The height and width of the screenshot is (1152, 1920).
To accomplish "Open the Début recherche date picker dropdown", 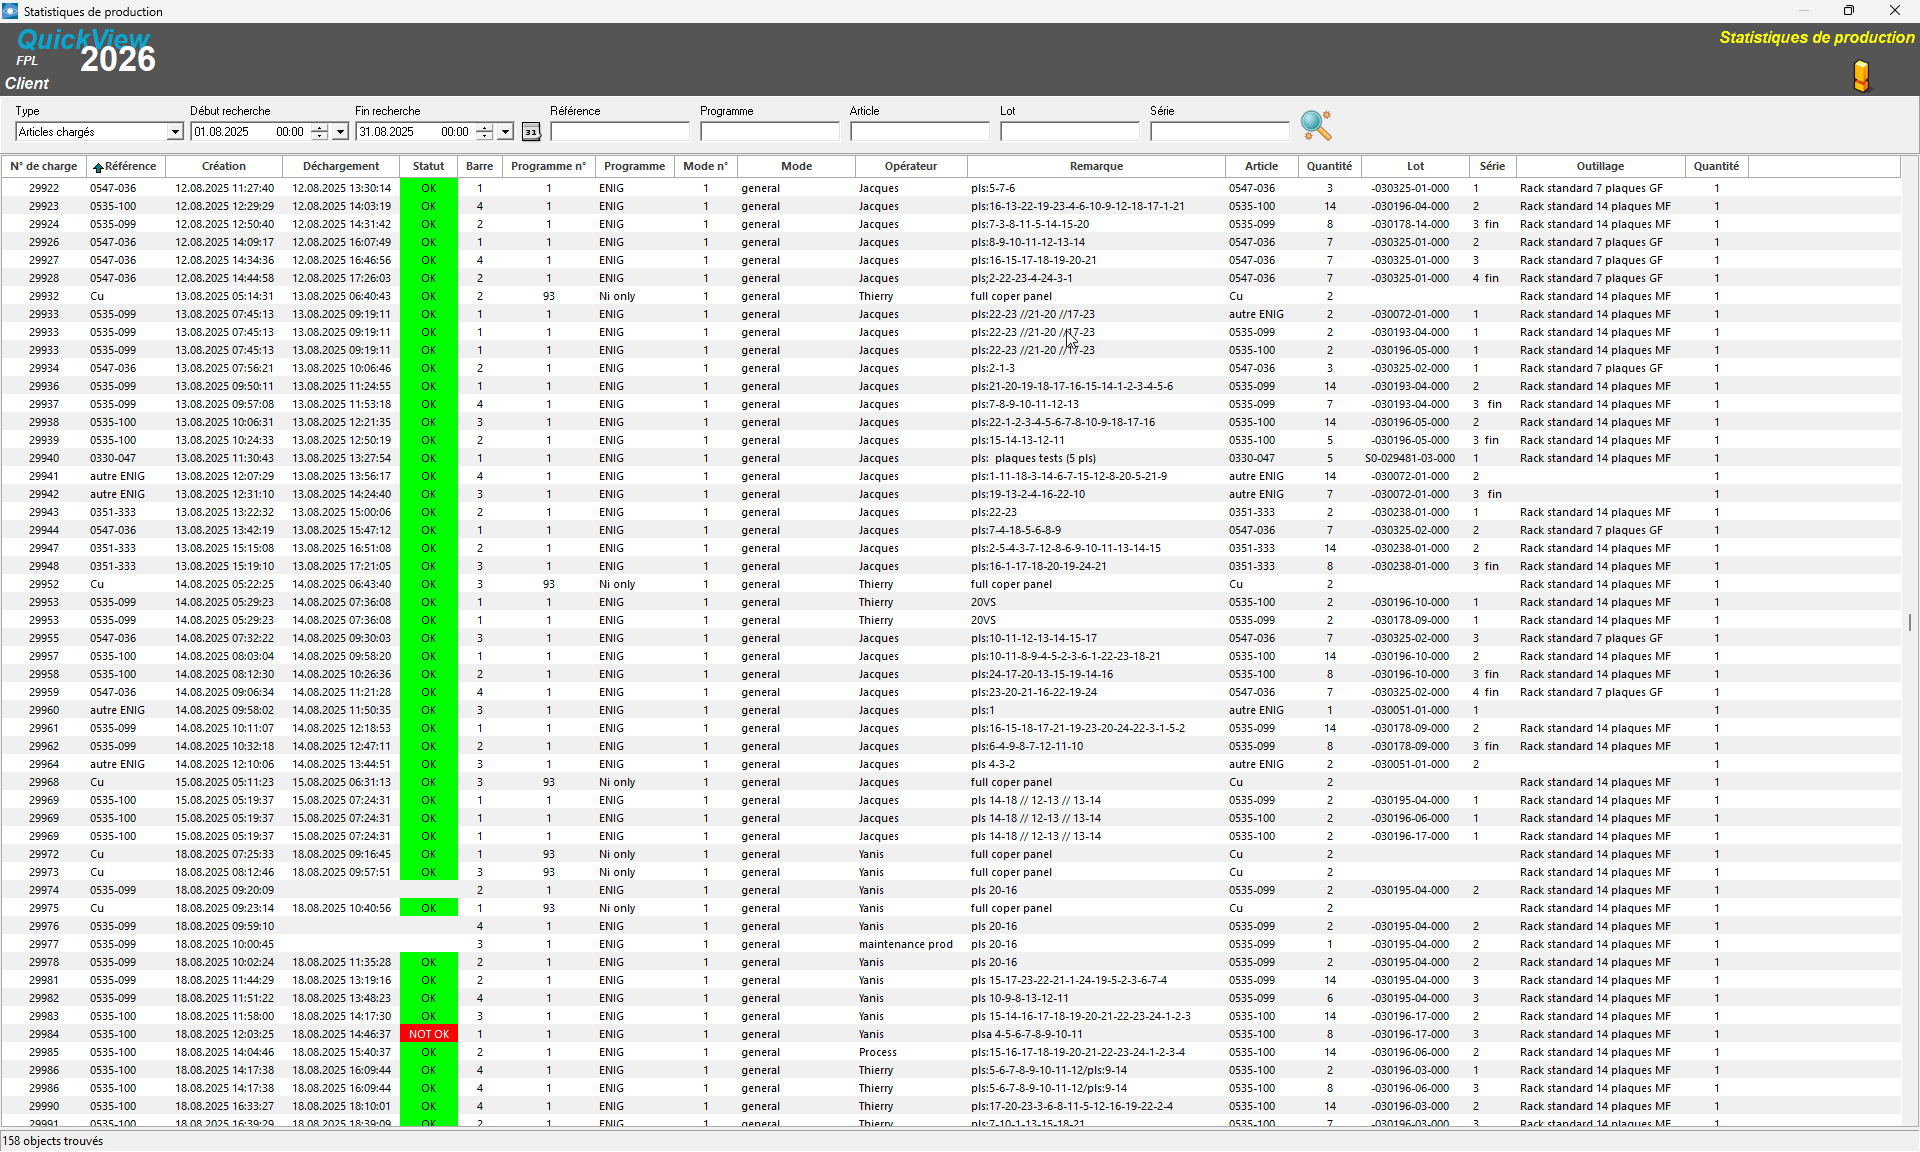I will (x=340, y=132).
